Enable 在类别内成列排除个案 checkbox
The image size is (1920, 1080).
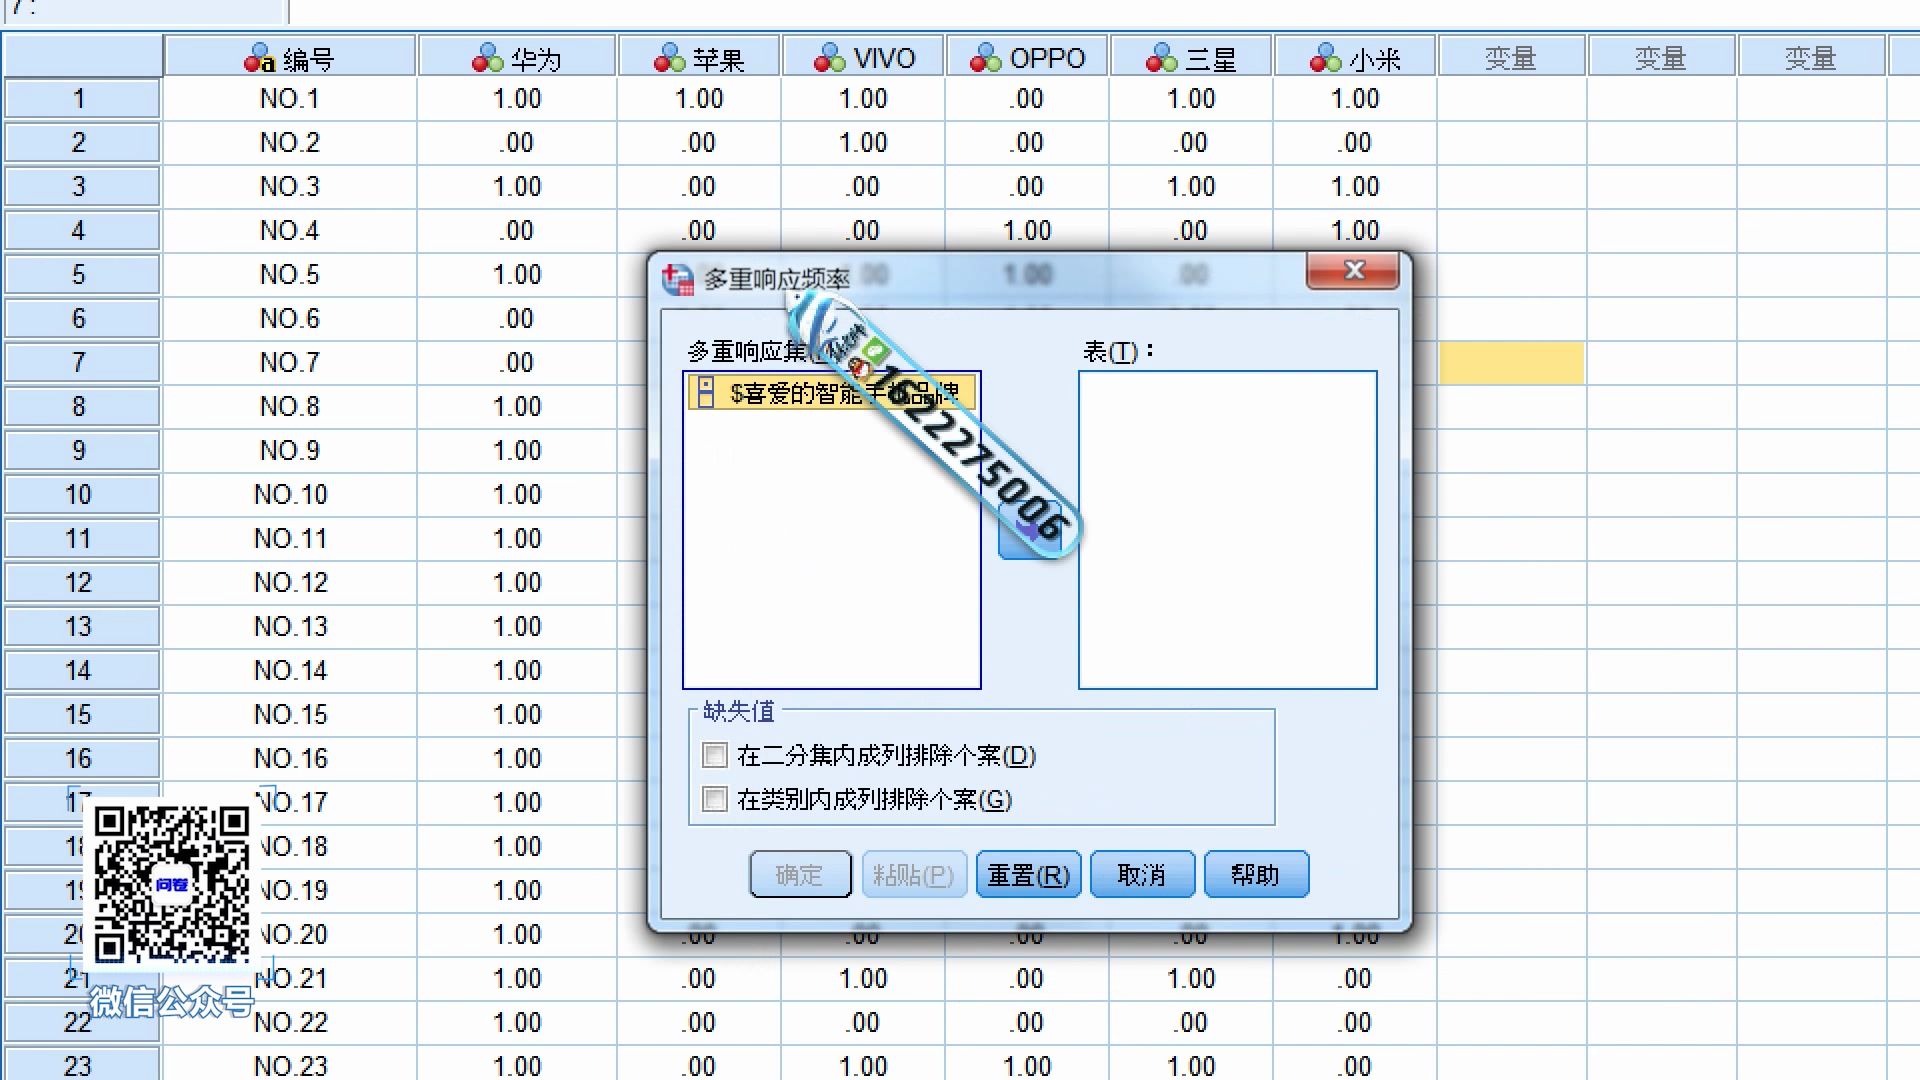[x=715, y=799]
